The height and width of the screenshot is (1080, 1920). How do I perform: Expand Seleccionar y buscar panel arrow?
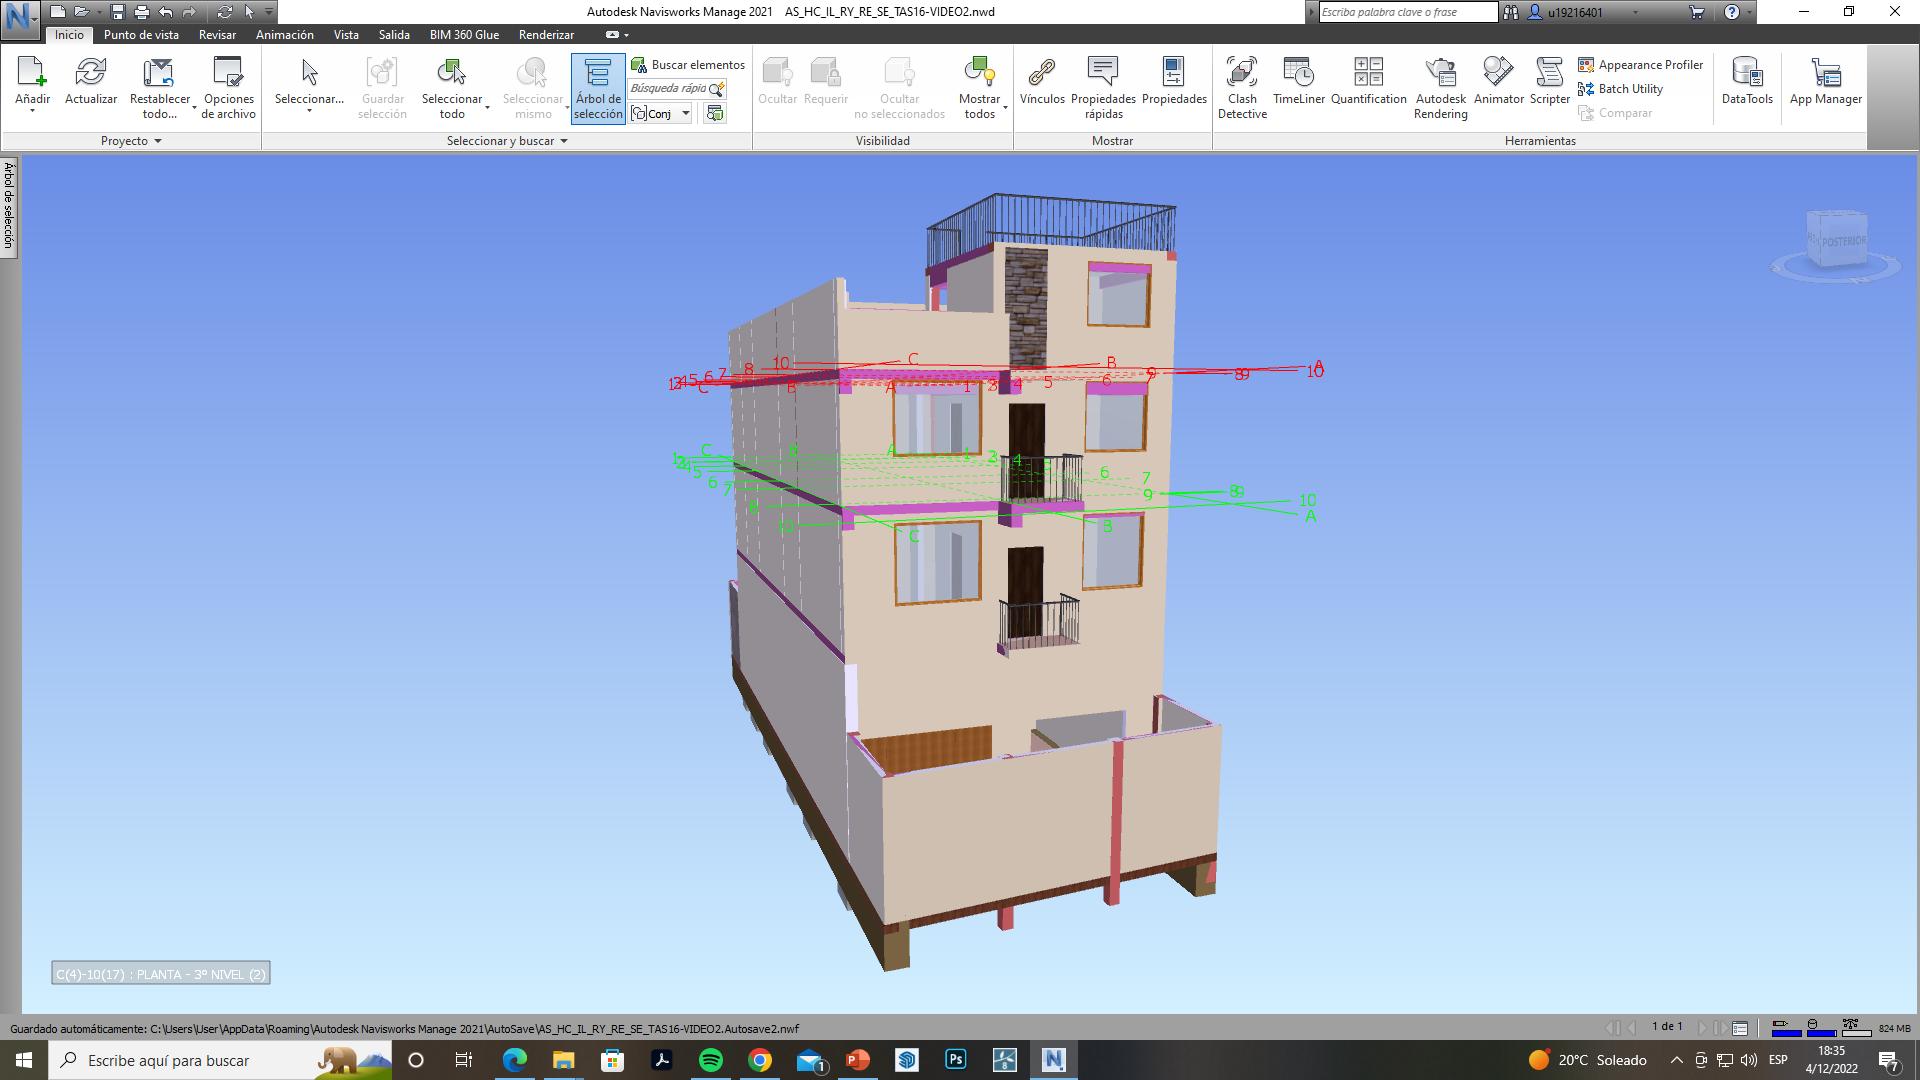tap(564, 141)
